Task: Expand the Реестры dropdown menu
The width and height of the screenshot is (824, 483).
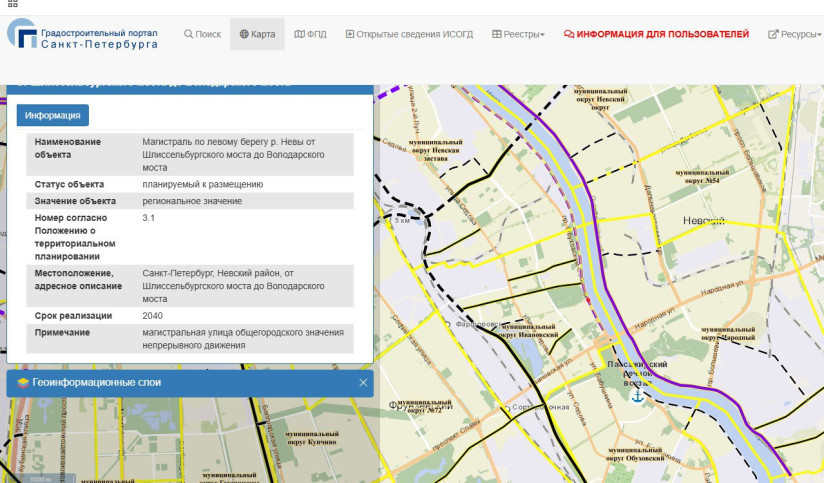Action: pyautogui.click(x=518, y=34)
